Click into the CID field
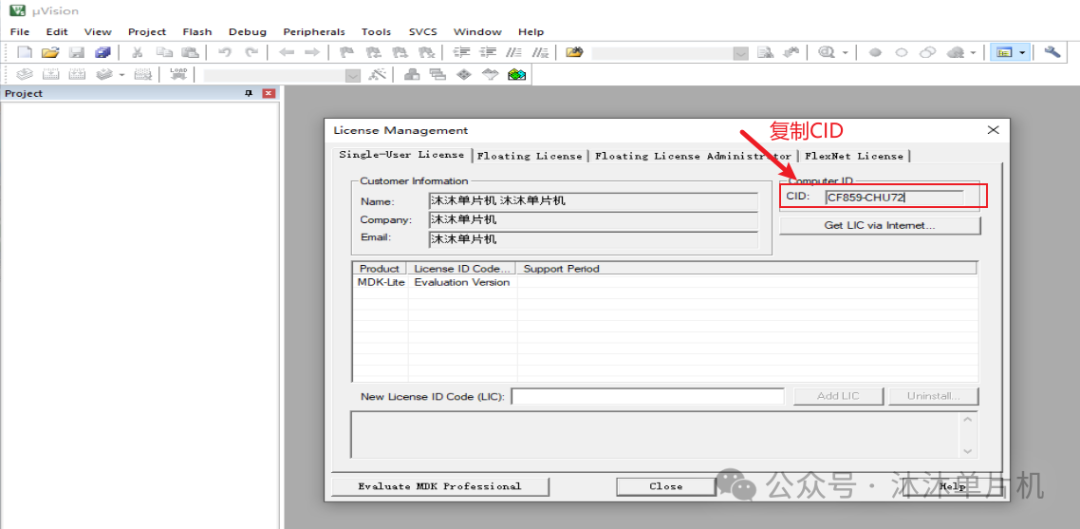Screen dimensions: 1080x529 point(894,198)
